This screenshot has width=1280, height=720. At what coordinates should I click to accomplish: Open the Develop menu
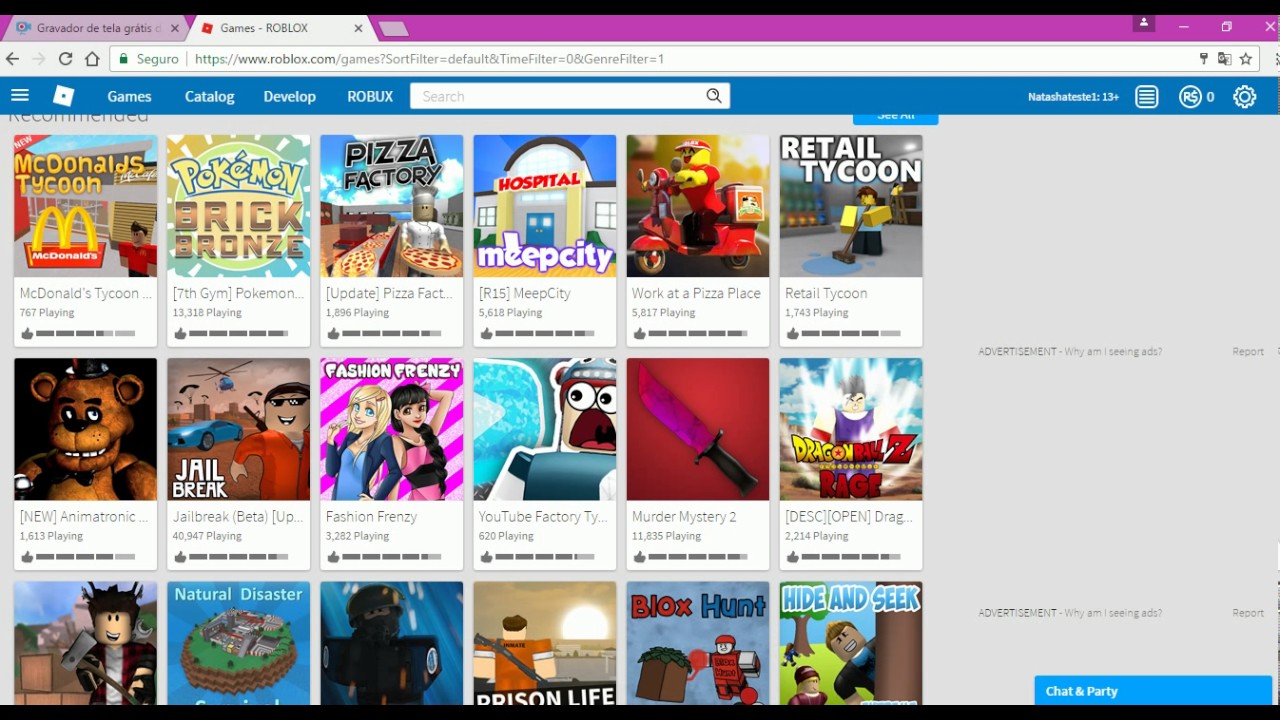click(x=290, y=97)
